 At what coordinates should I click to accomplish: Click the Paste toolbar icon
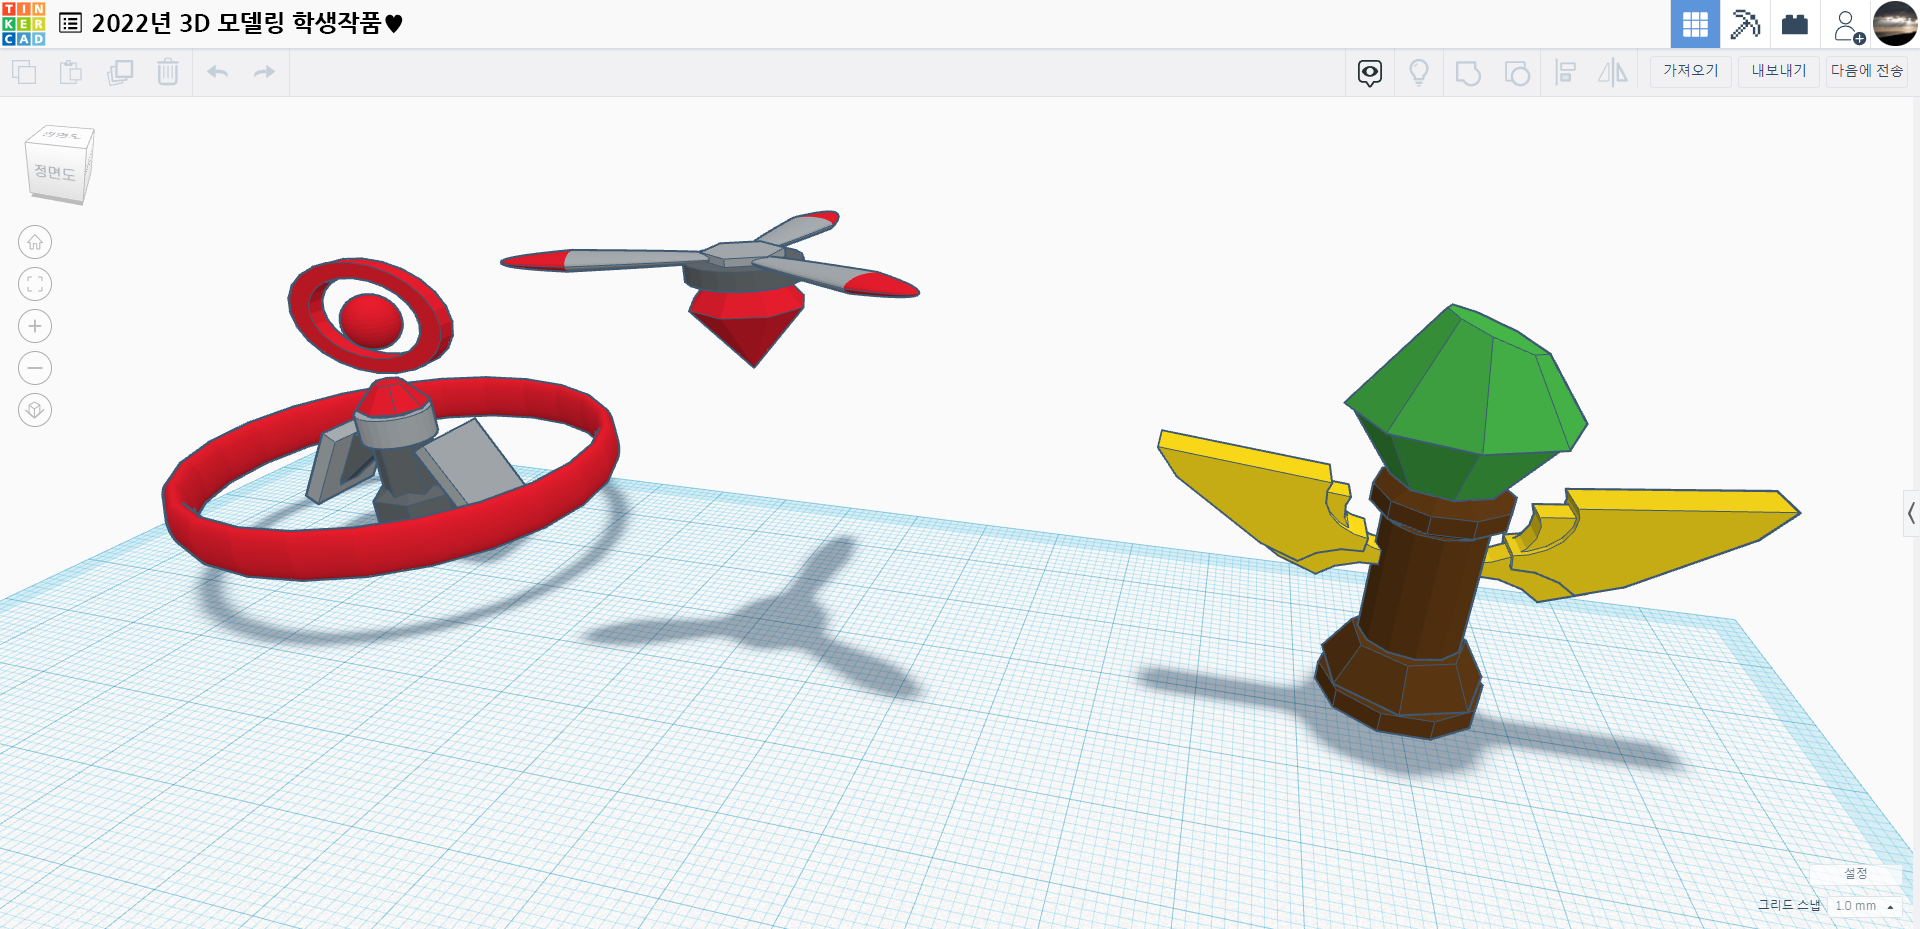(71, 72)
